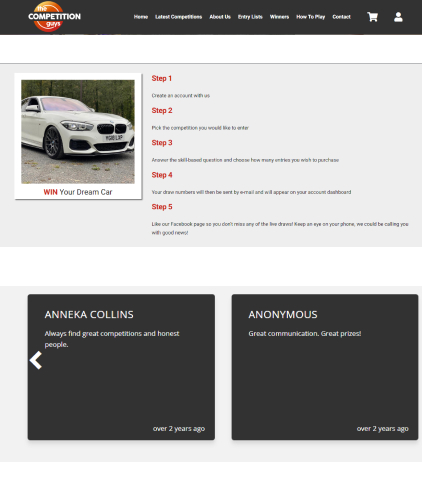Open the Contact page

coord(341,17)
